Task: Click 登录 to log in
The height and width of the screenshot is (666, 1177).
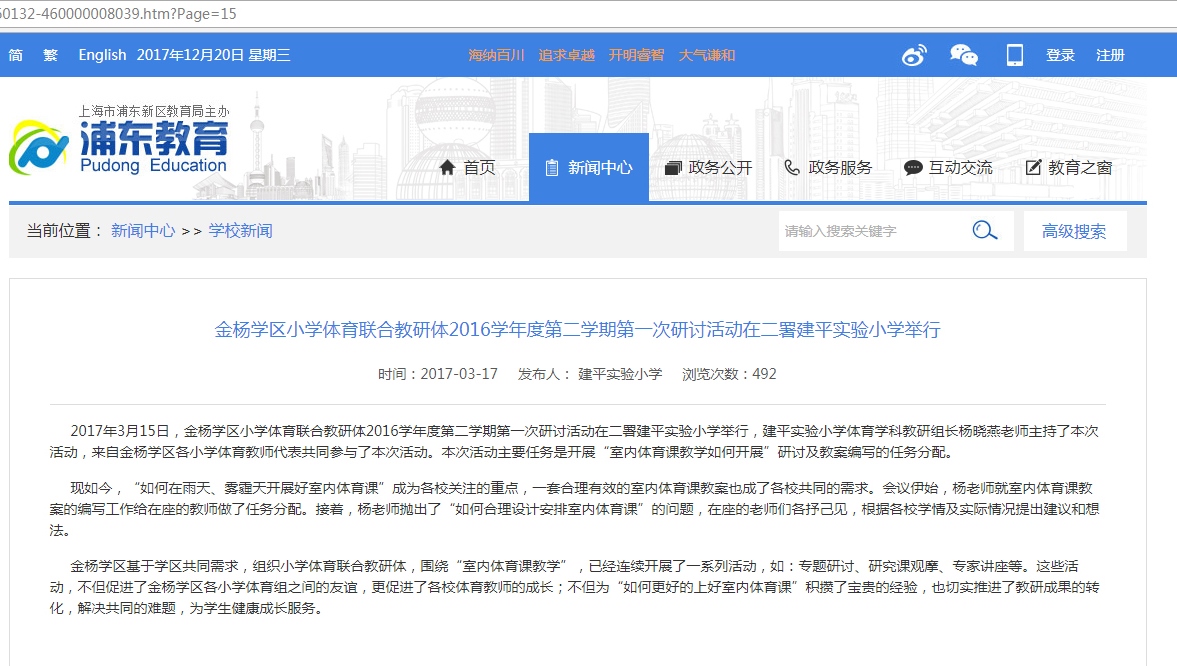Action: point(1060,55)
